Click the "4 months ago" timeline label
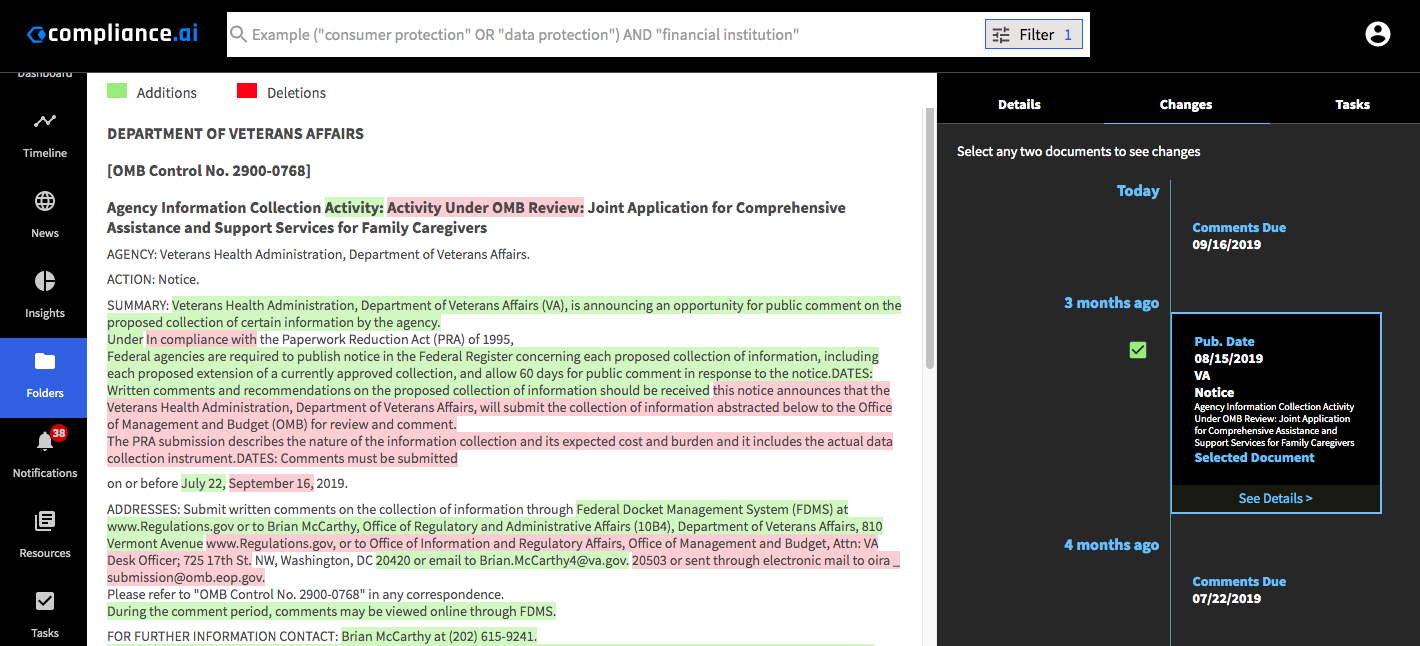Image resolution: width=1420 pixels, height=646 pixels. click(1111, 545)
